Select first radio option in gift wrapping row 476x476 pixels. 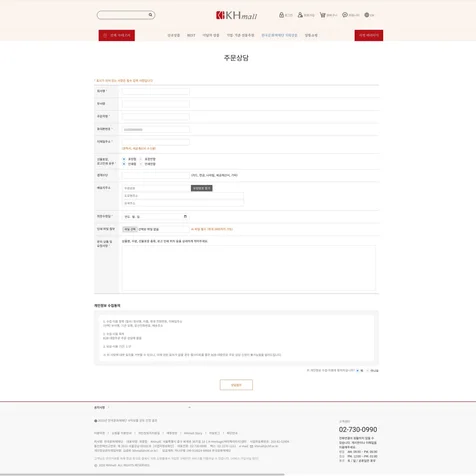(124, 159)
